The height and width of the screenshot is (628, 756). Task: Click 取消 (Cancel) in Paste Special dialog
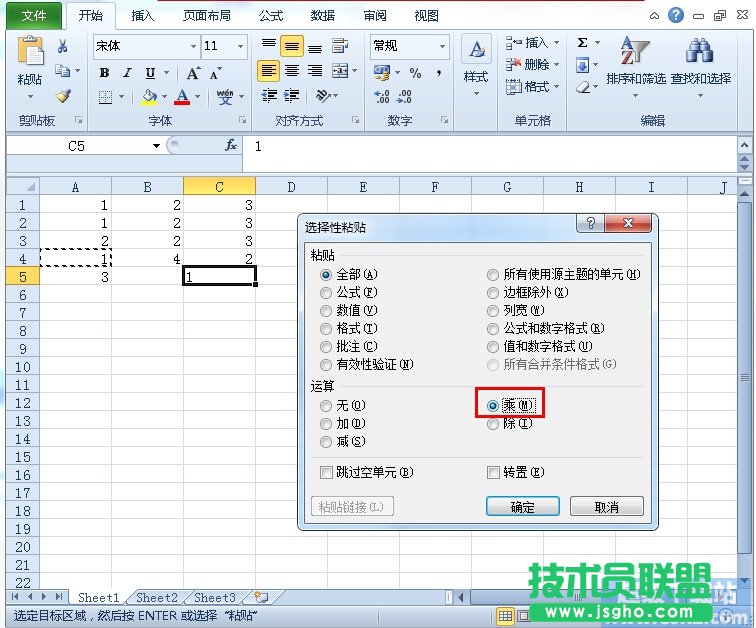pyautogui.click(x=607, y=507)
